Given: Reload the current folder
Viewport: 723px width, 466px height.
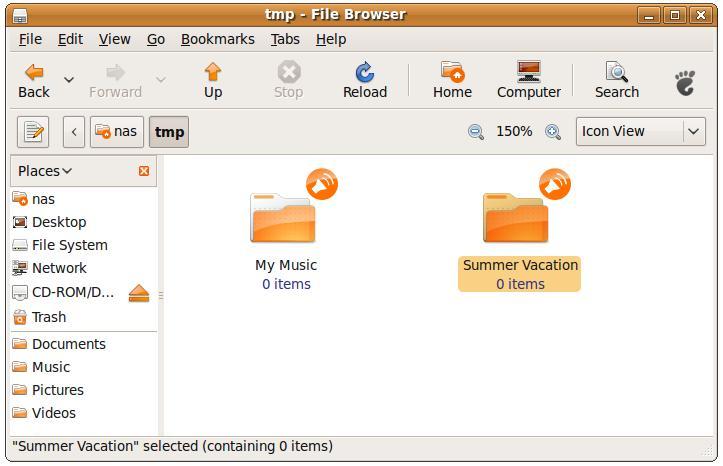Looking at the screenshot, I should (x=365, y=80).
